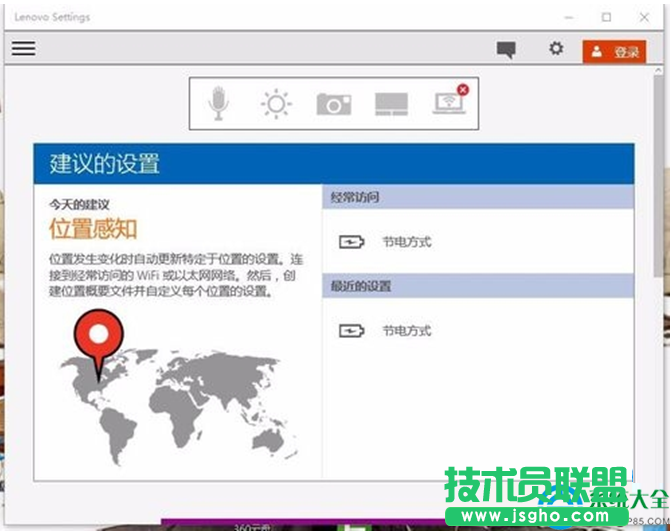Click the battery icon under 经常访问
This screenshot has height=532, width=672.
point(352,242)
